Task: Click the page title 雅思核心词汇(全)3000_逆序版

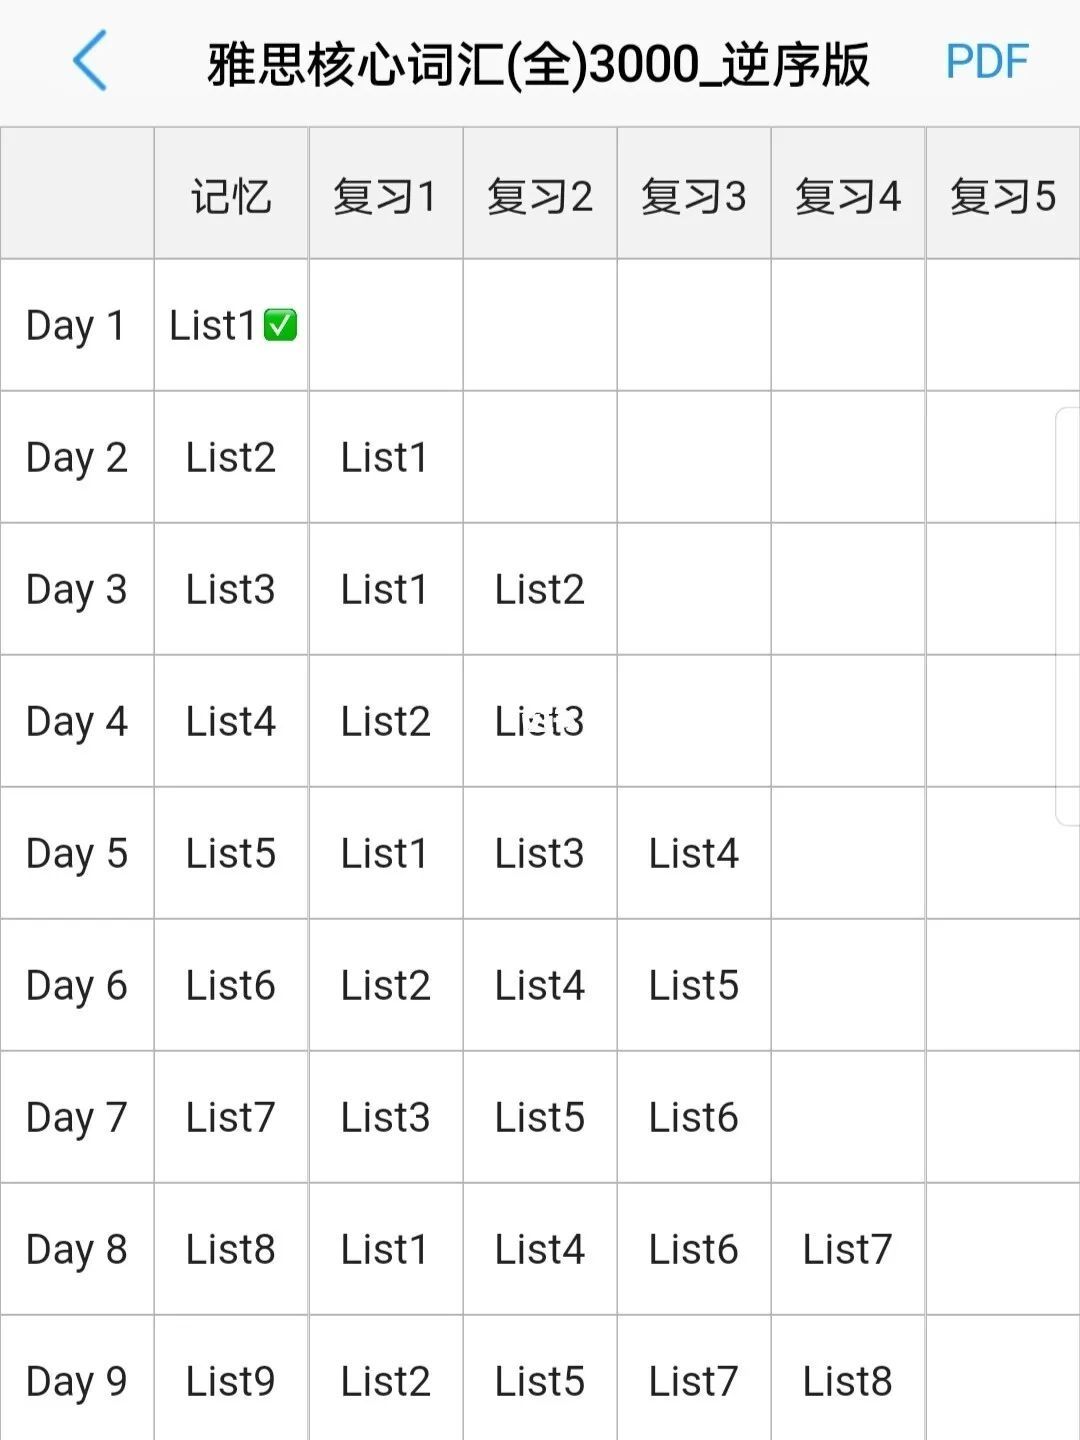Action: pos(538,64)
